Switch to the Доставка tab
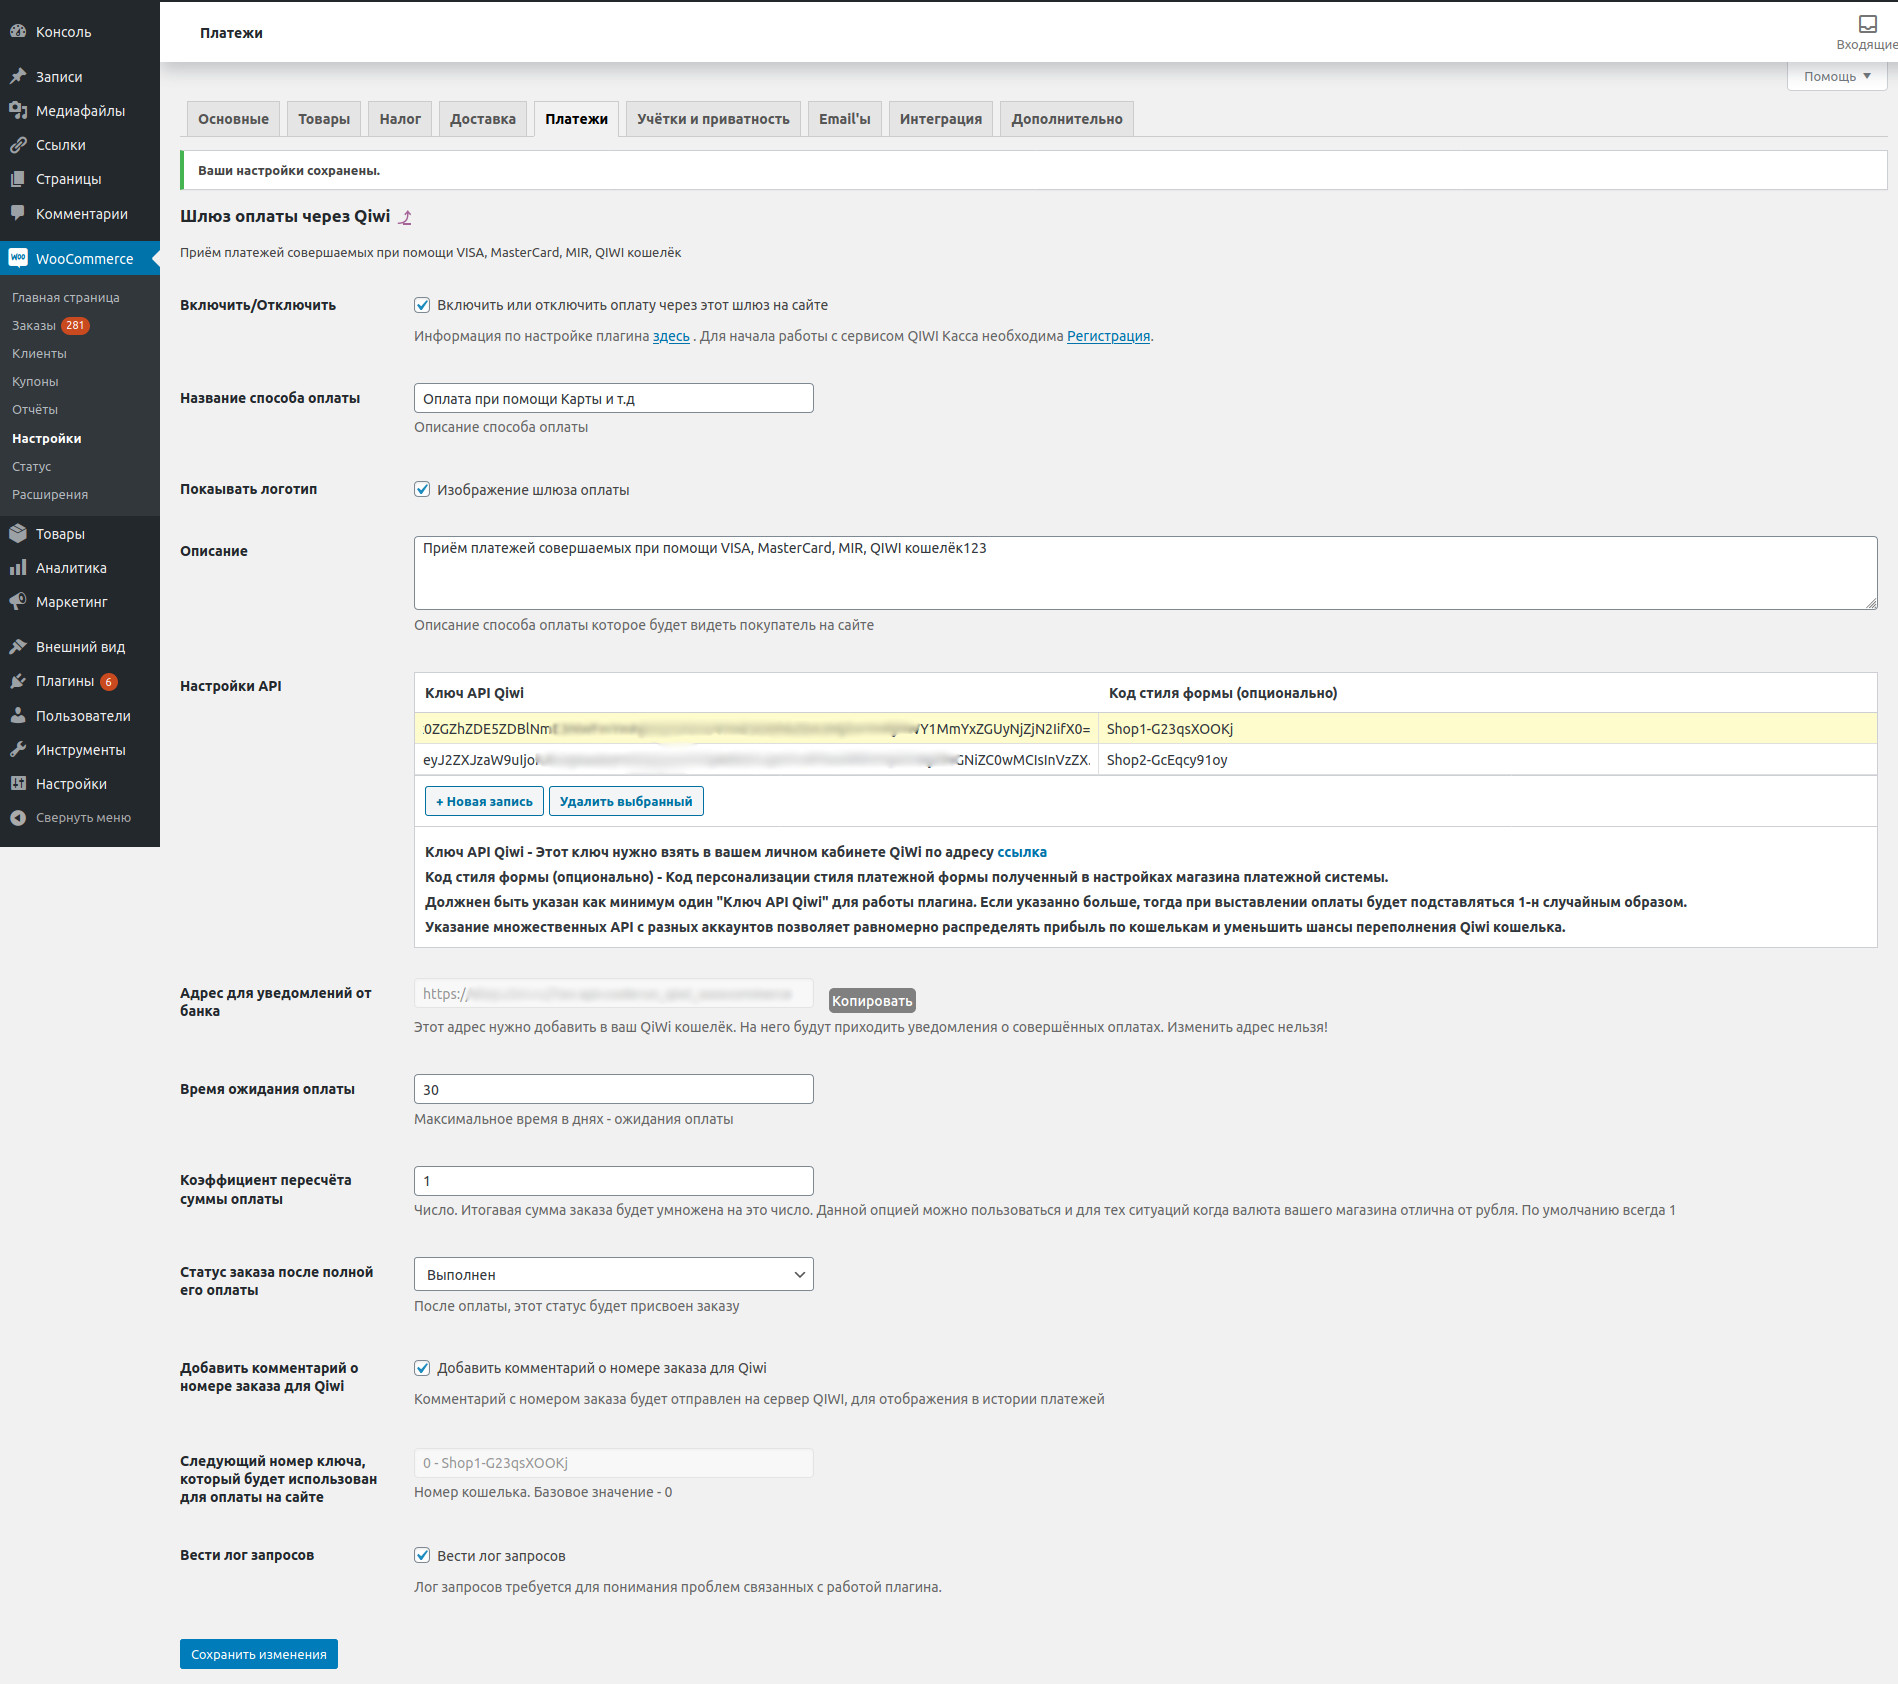This screenshot has height=1684, width=1898. (482, 118)
